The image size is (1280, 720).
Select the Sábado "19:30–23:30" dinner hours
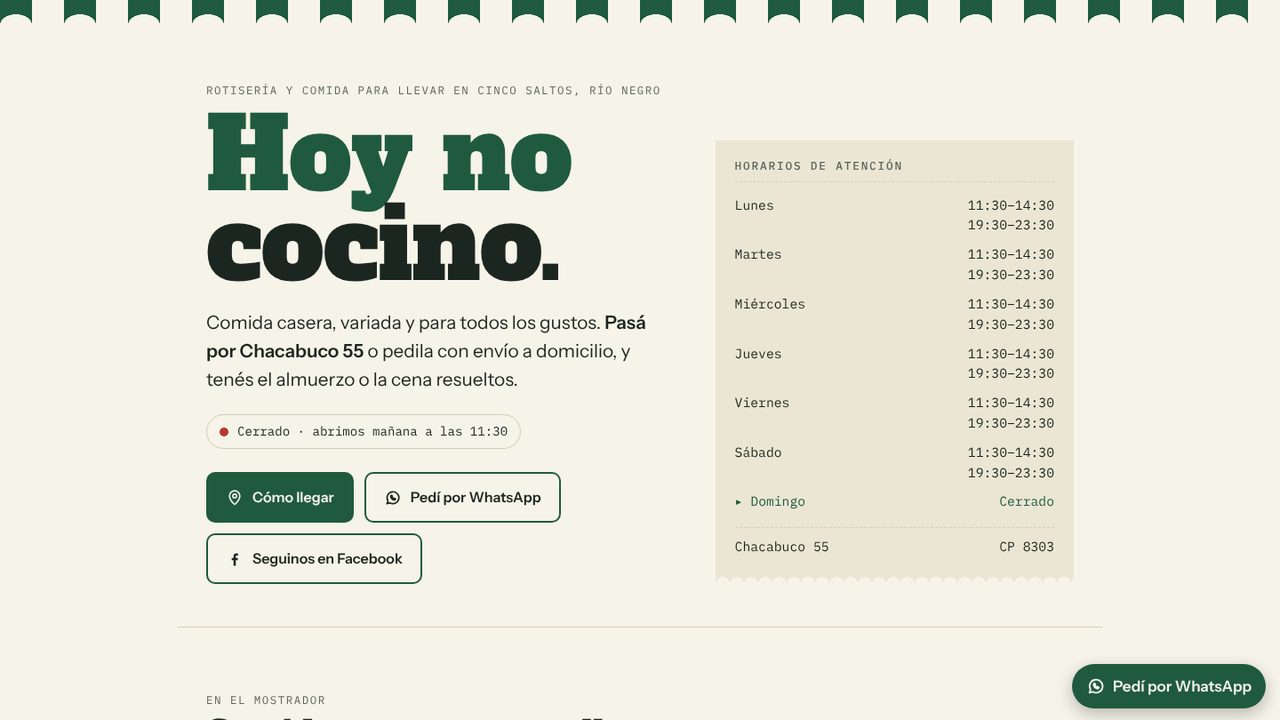[x=1010, y=472]
